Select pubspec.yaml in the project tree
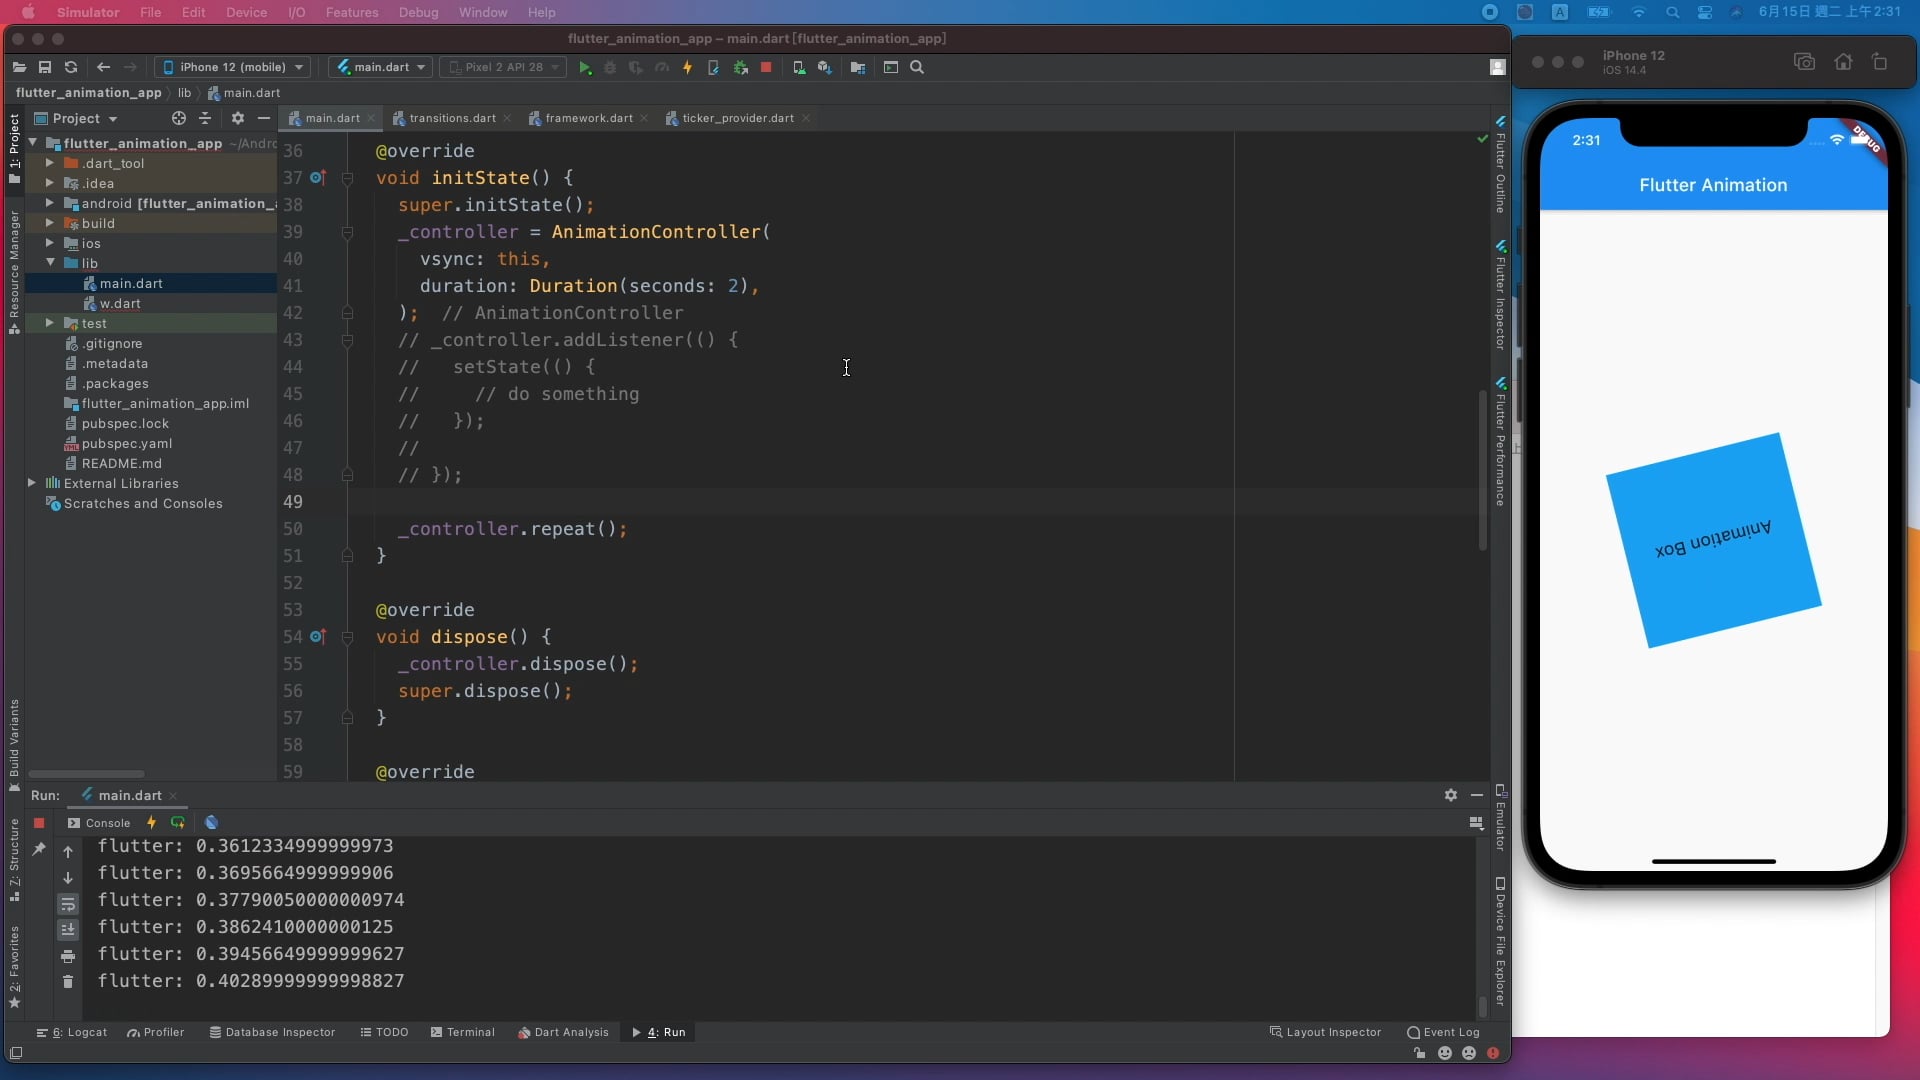The height and width of the screenshot is (1080, 1920). (126, 444)
